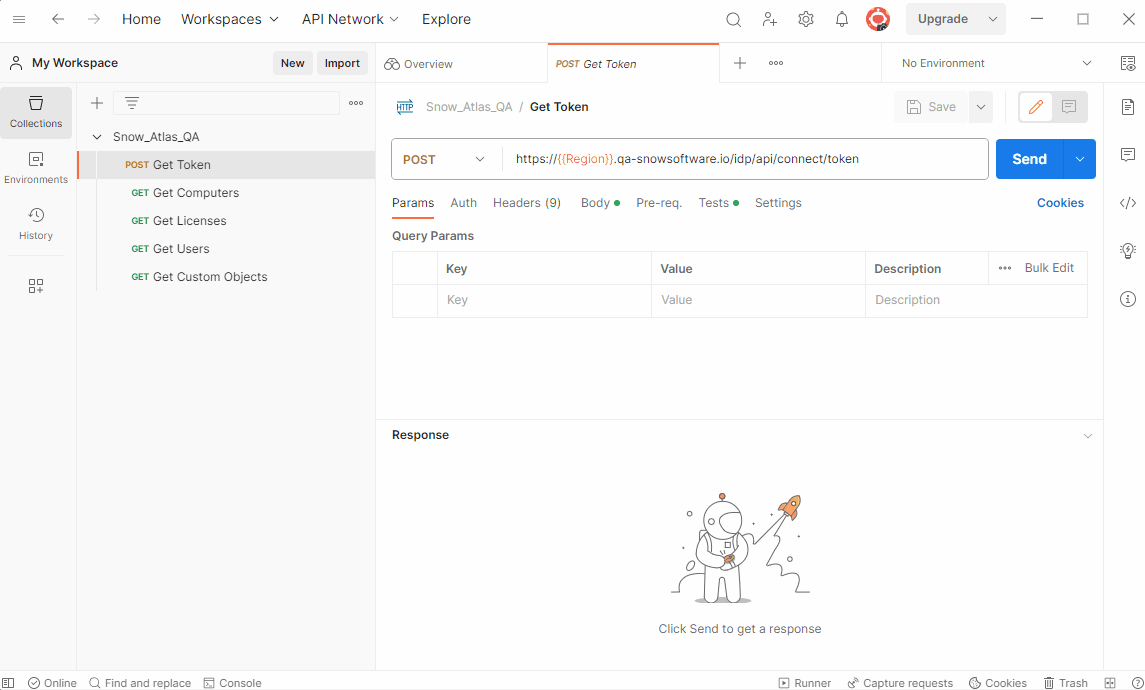1145x690 pixels.
Task: Open the tab three-dot options menu
Action: coord(776,64)
